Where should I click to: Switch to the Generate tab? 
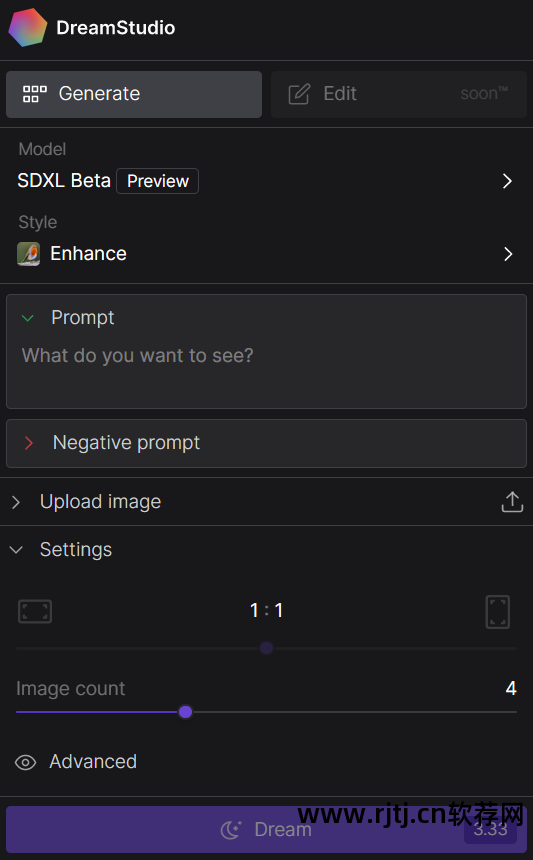(x=134, y=94)
